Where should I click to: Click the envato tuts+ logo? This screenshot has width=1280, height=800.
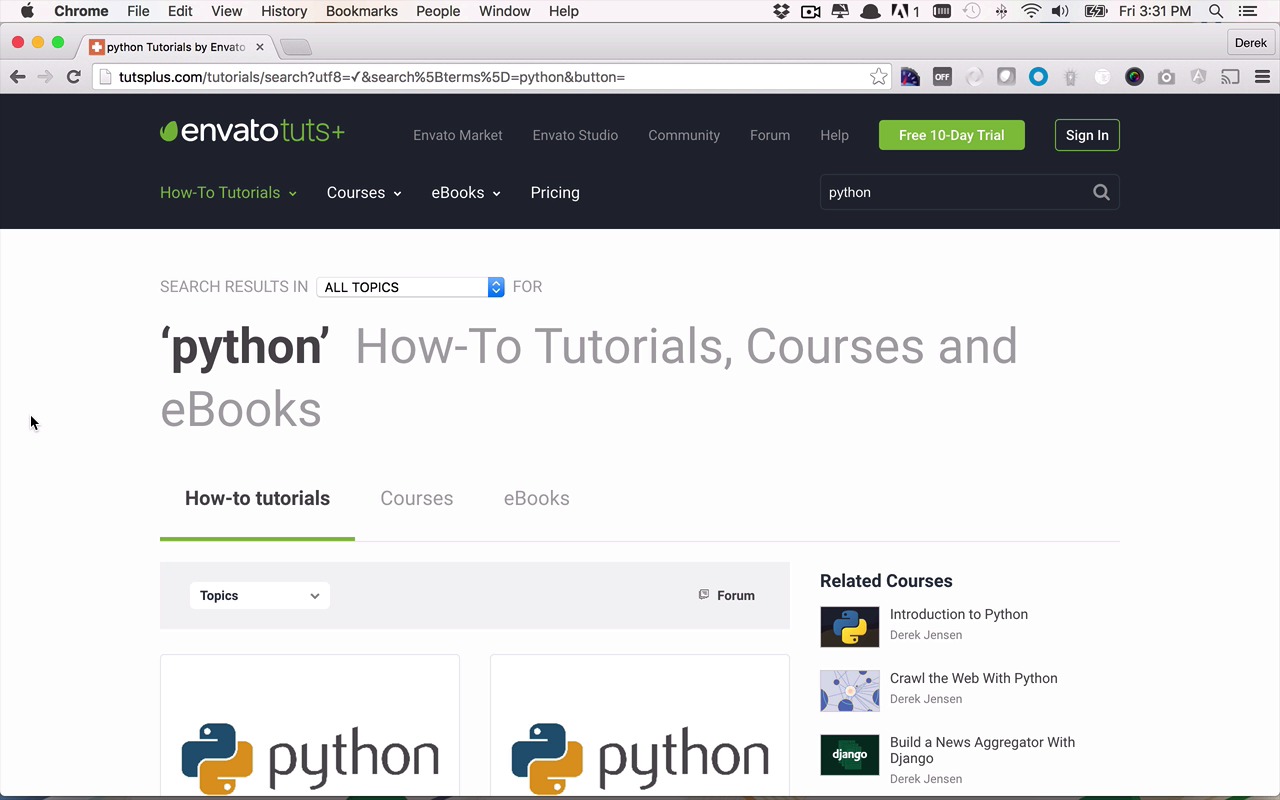pyautogui.click(x=252, y=131)
